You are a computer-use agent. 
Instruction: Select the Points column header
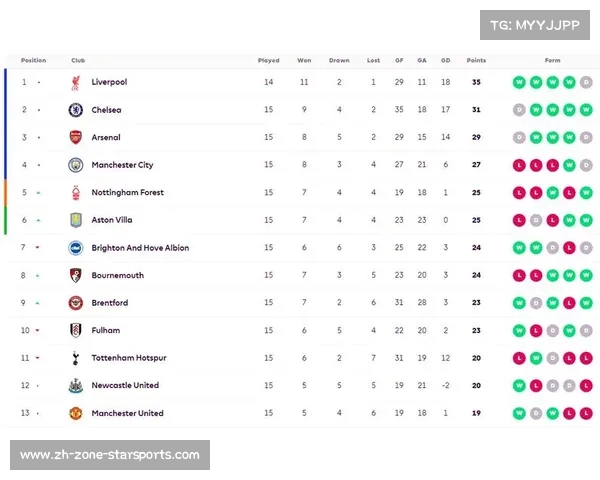pos(476,60)
